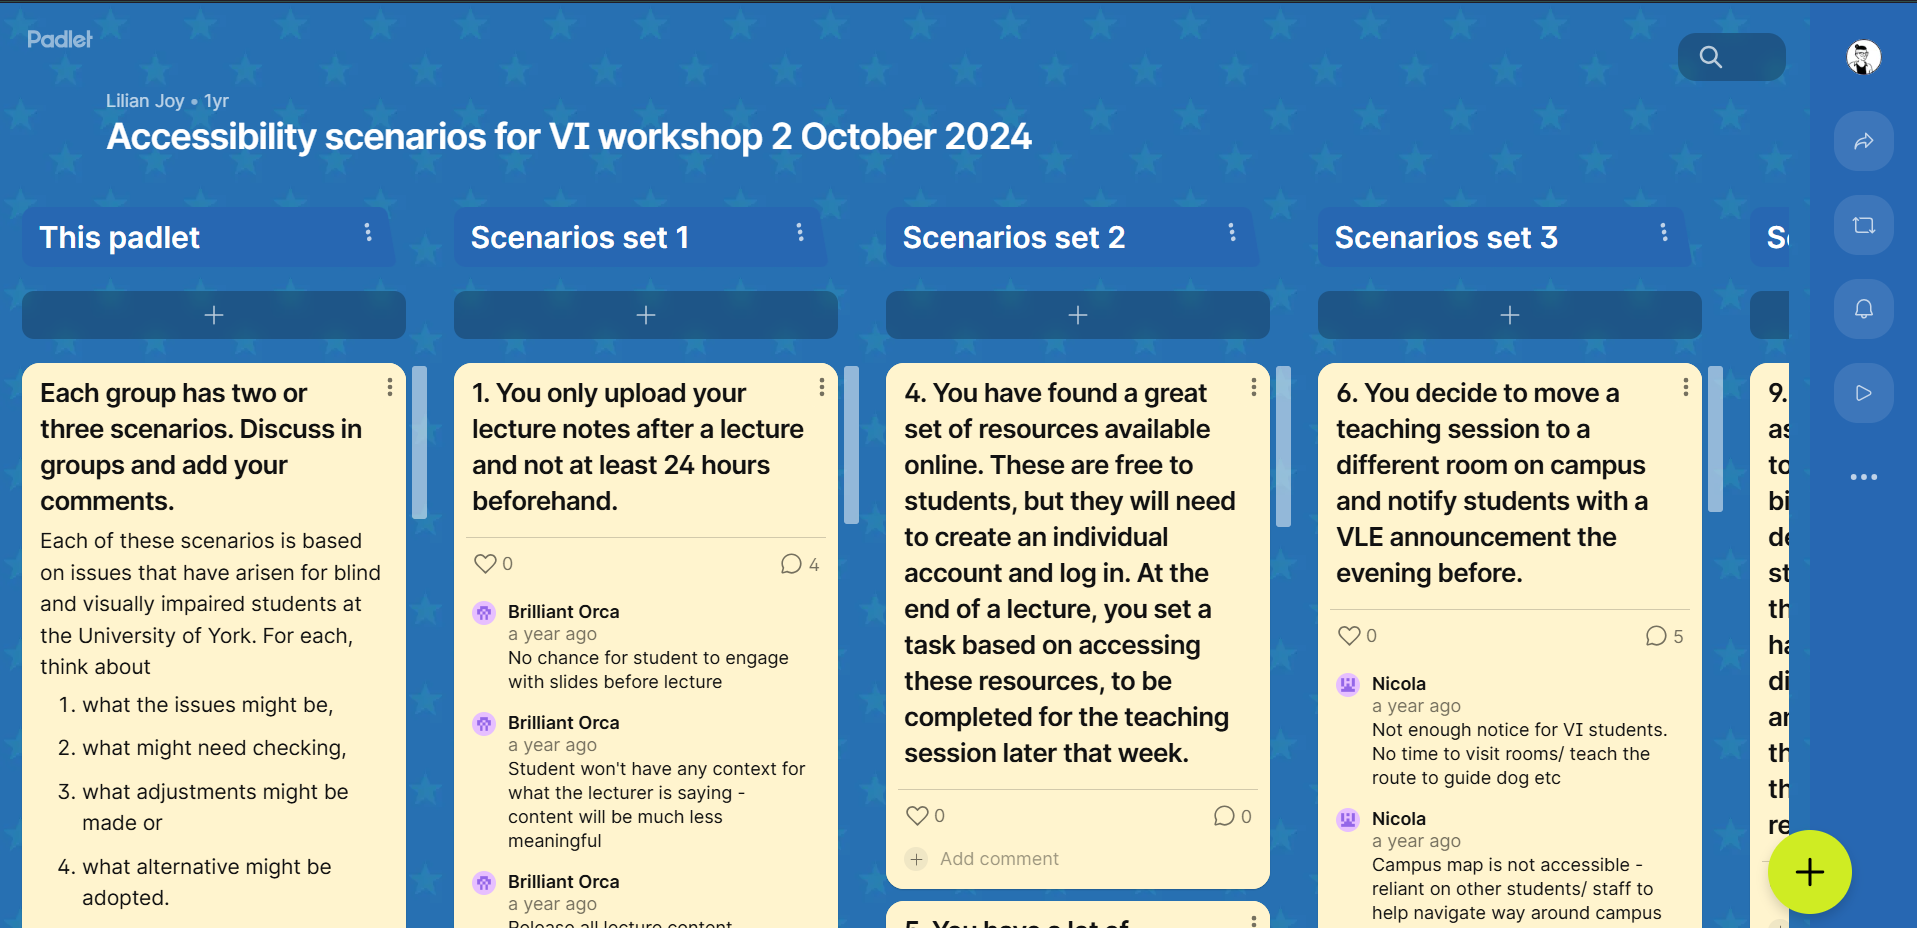
Task: Add a post under Scenarios set 3
Action: click(1509, 315)
